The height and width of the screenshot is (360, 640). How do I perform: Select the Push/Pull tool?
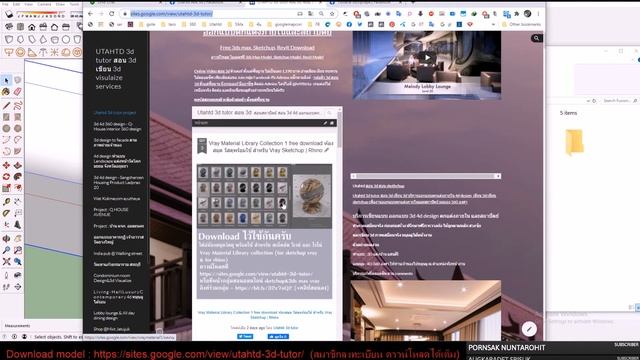point(18,165)
